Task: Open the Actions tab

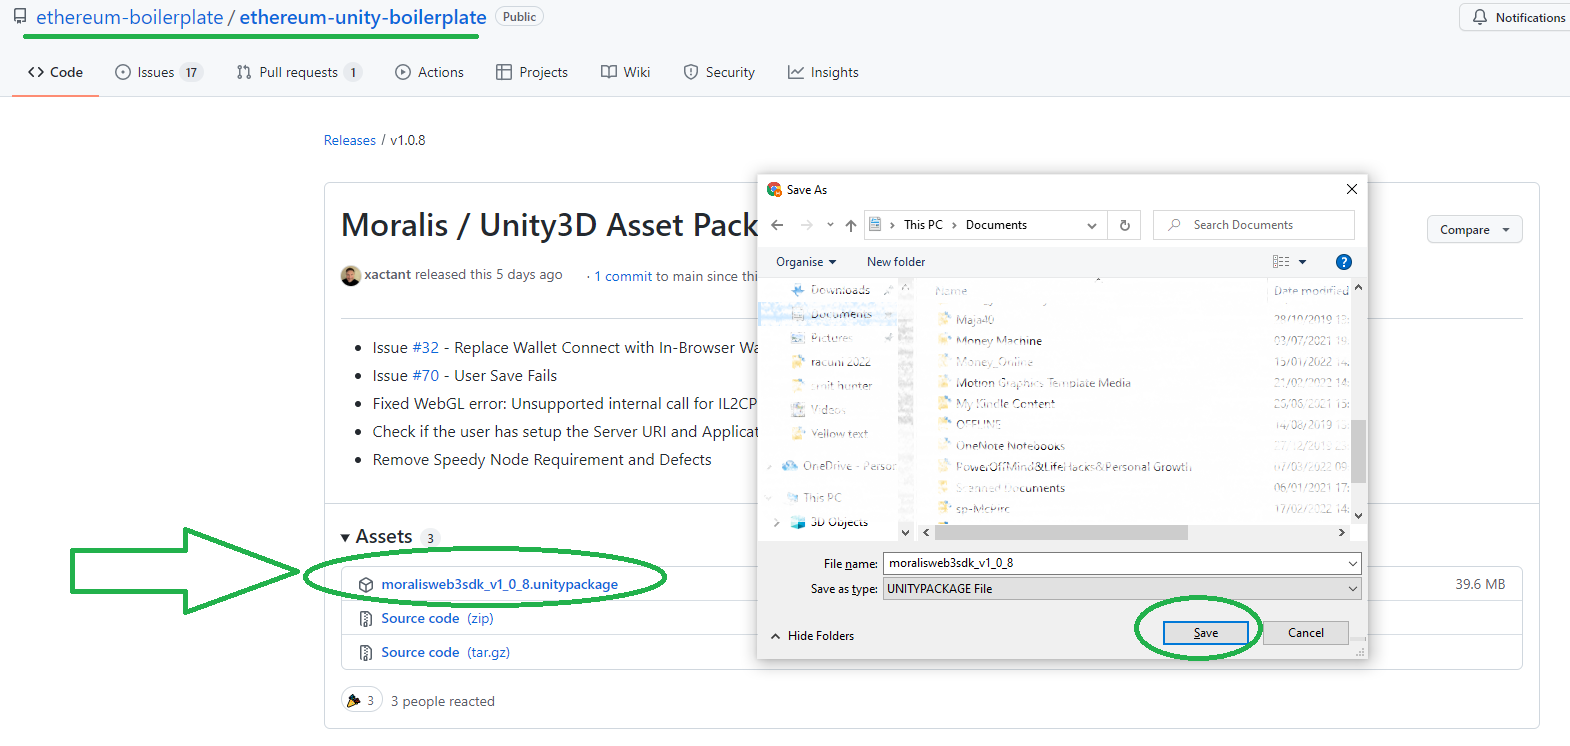Action: point(429,72)
